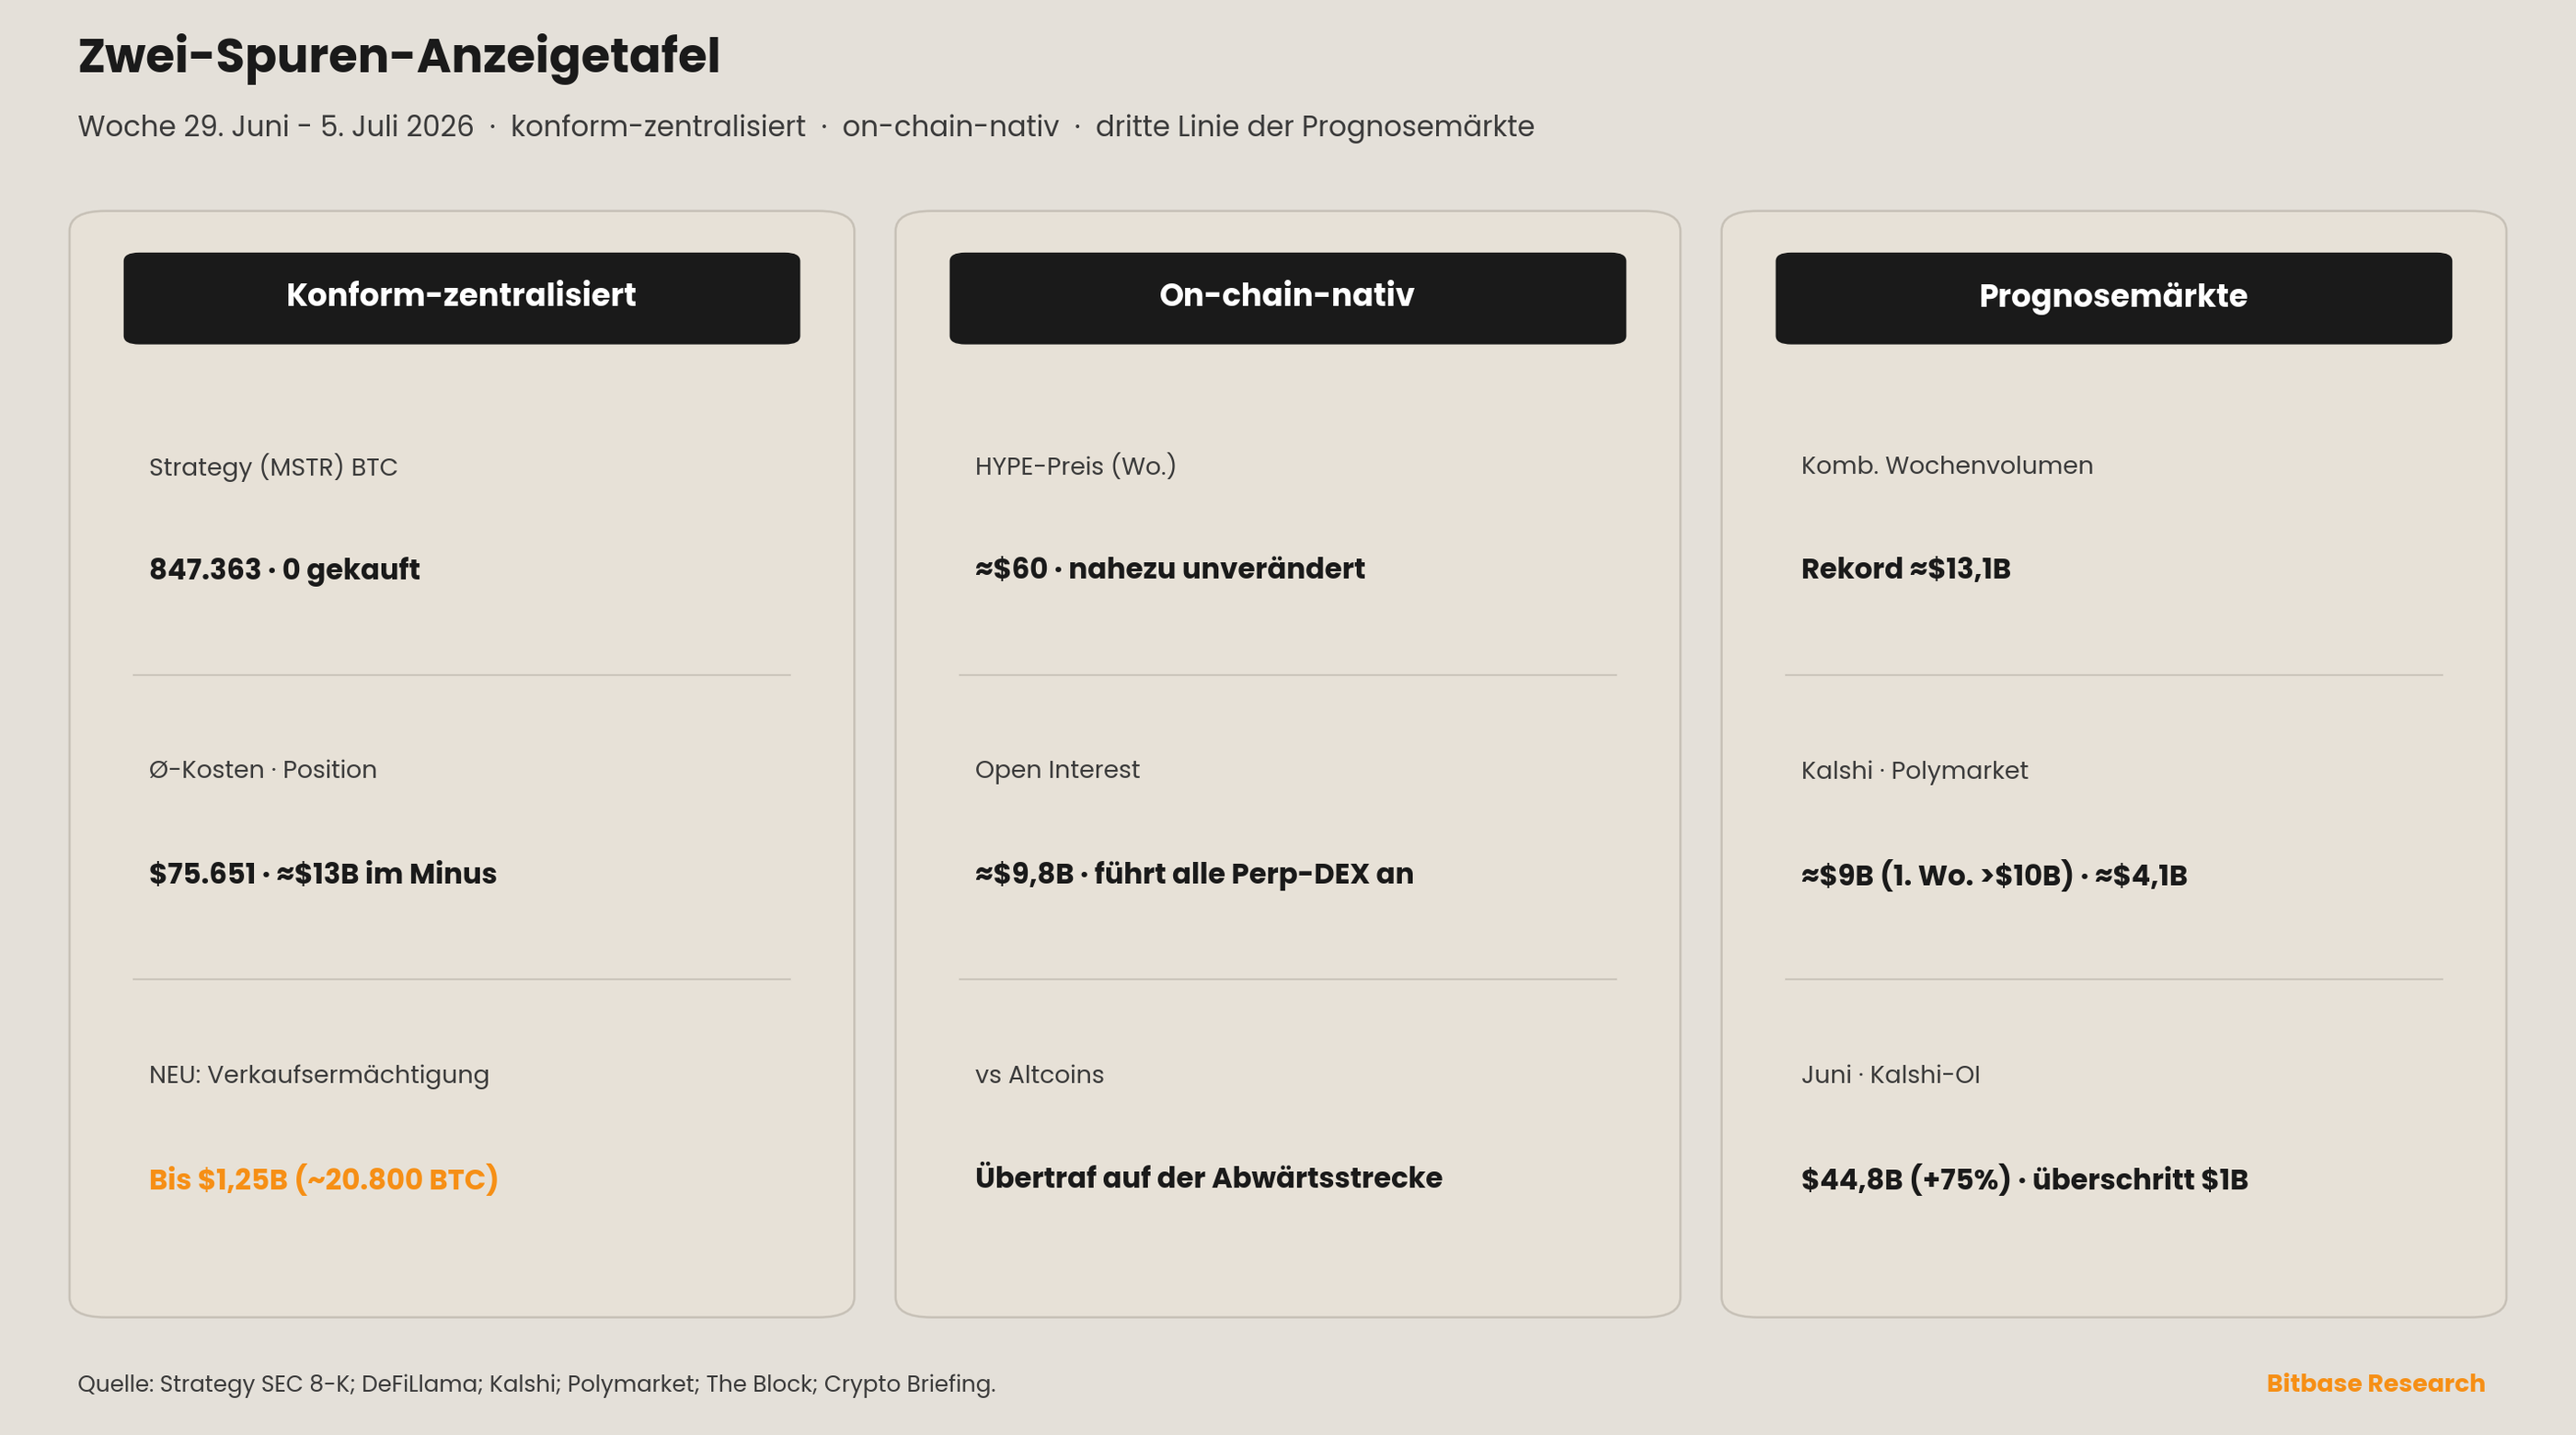Select the label Kalshi · Polymarket
Image resolution: width=2576 pixels, height=1435 pixels.
1914,771
